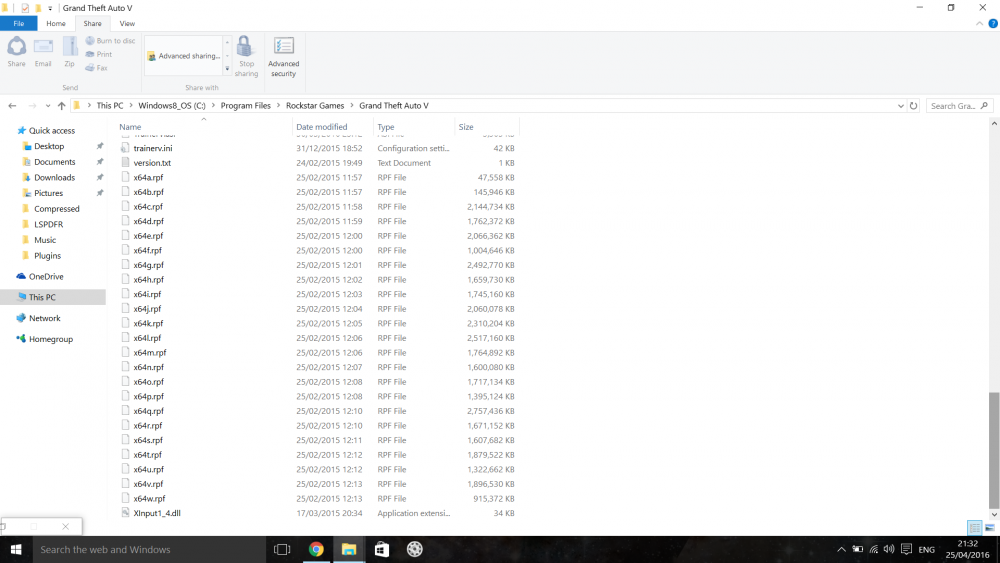This screenshot has height=563, width=1000.
Task: Open the File tab
Action: tap(18, 24)
